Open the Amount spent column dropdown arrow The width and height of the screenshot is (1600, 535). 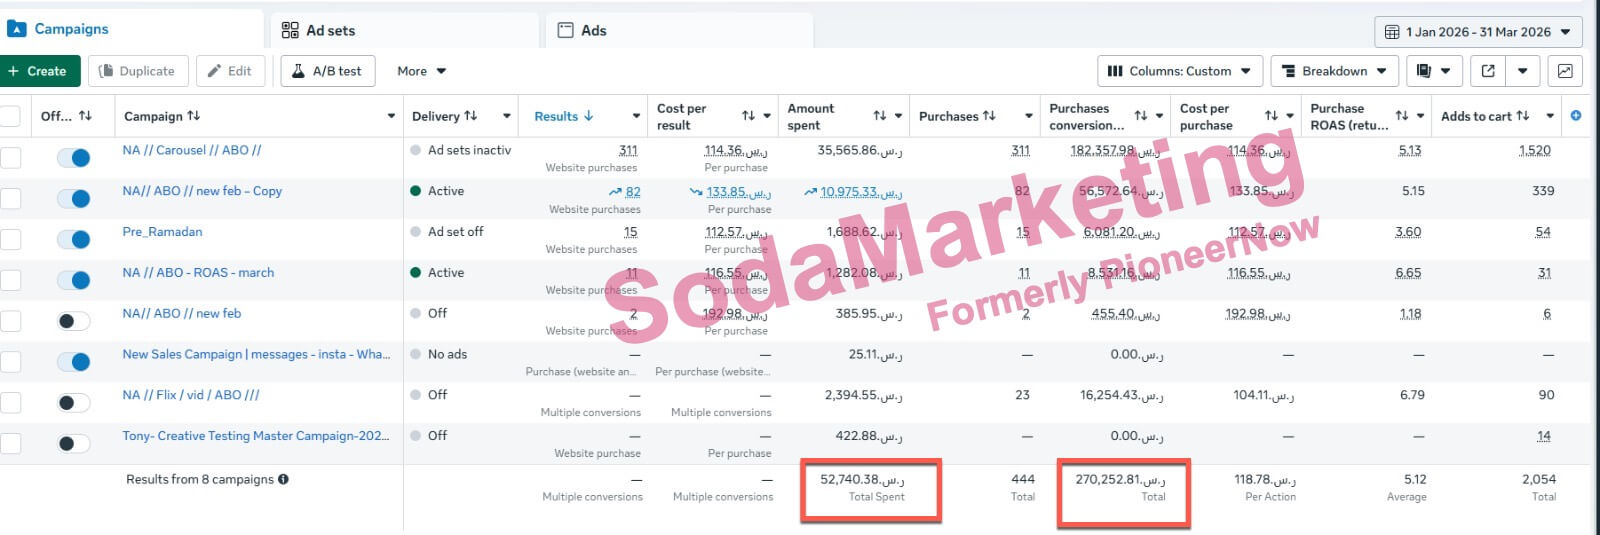(899, 116)
